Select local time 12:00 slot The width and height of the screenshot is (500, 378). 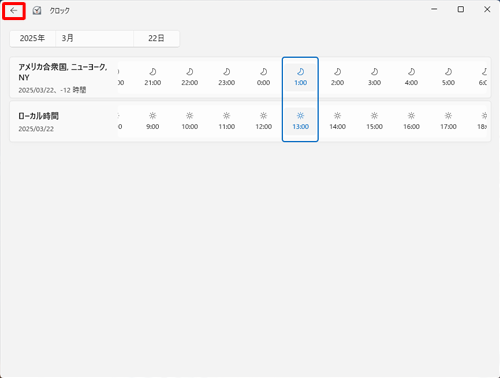[263, 121]
